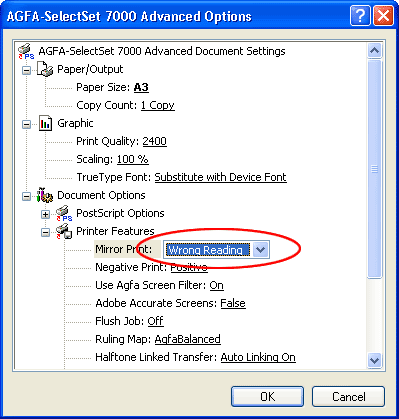
Task: Select the Use Agfa Screen Filter On value
Action: pos(216,285)
